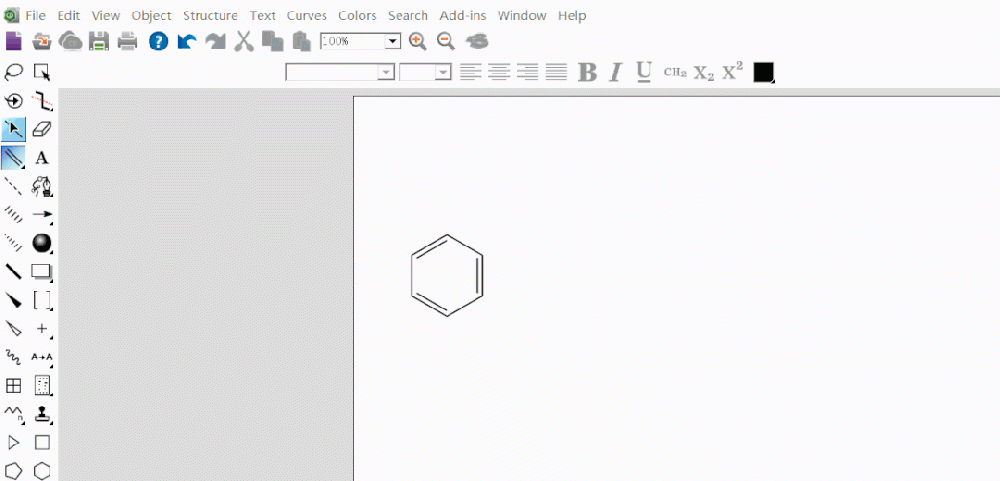The image size is (1000, 481).
Task: Click the cloud upload icon
Action: click(71, 41)
